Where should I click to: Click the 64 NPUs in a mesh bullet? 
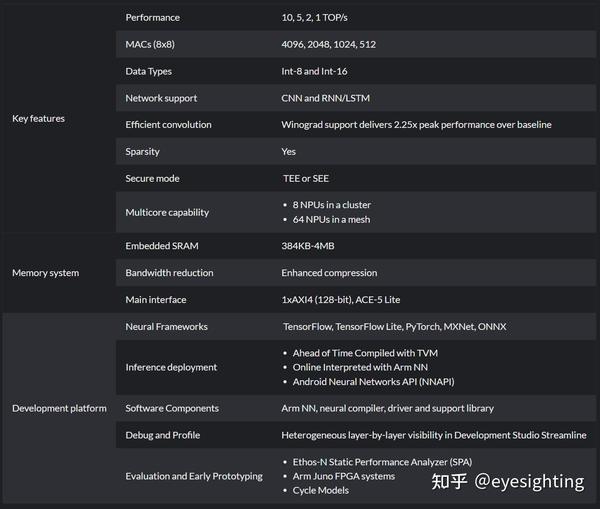pos(331,219)
